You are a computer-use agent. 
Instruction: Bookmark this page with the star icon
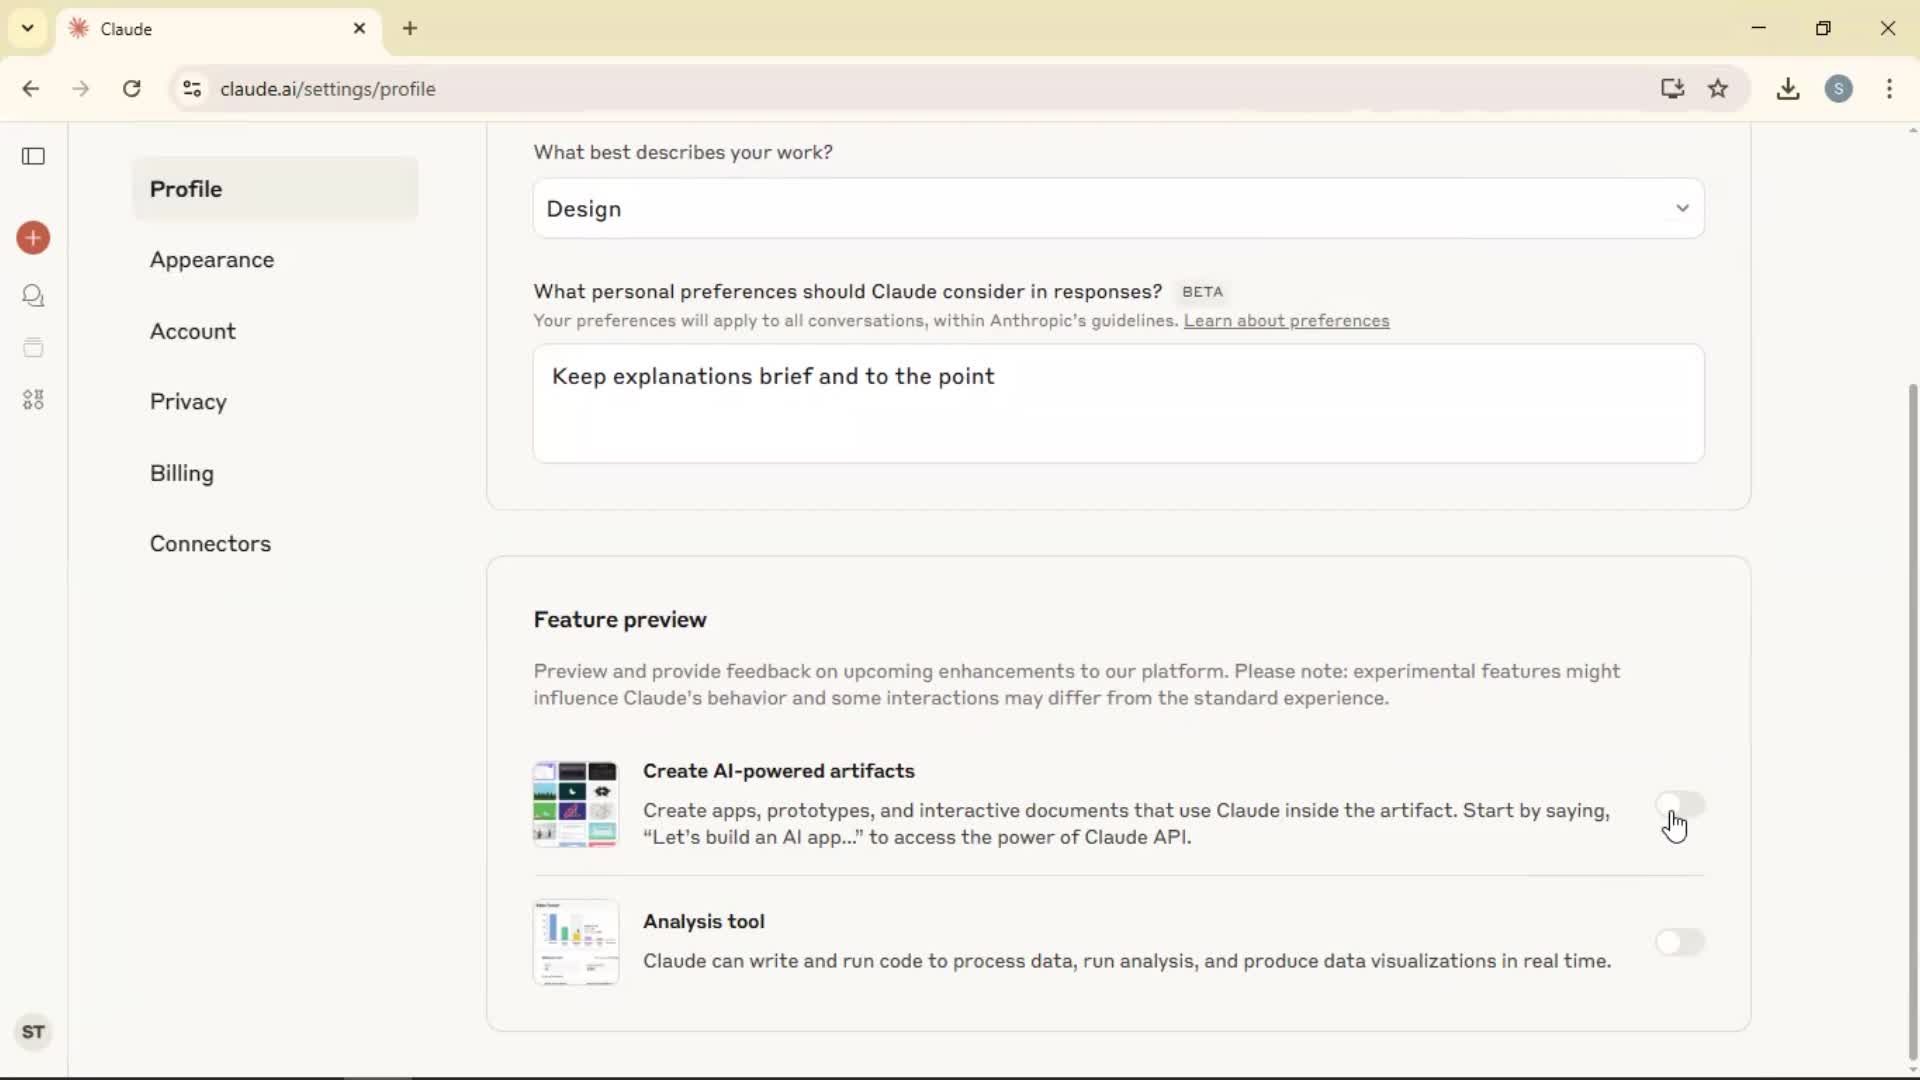(x=1718, y=89)
